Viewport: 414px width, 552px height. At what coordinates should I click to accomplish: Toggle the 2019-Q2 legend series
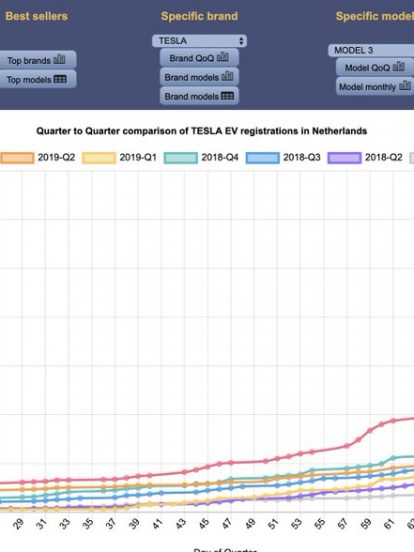point(38,157)
